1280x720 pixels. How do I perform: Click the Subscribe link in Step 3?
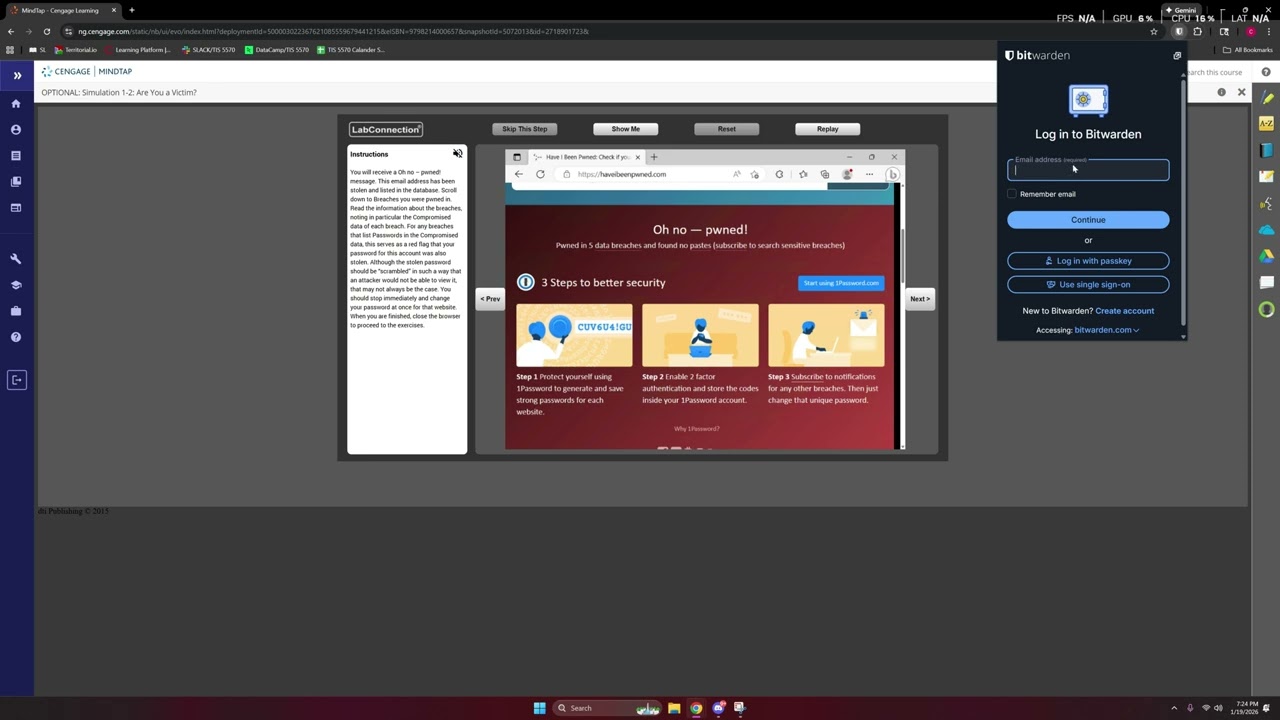pos(807,377)
